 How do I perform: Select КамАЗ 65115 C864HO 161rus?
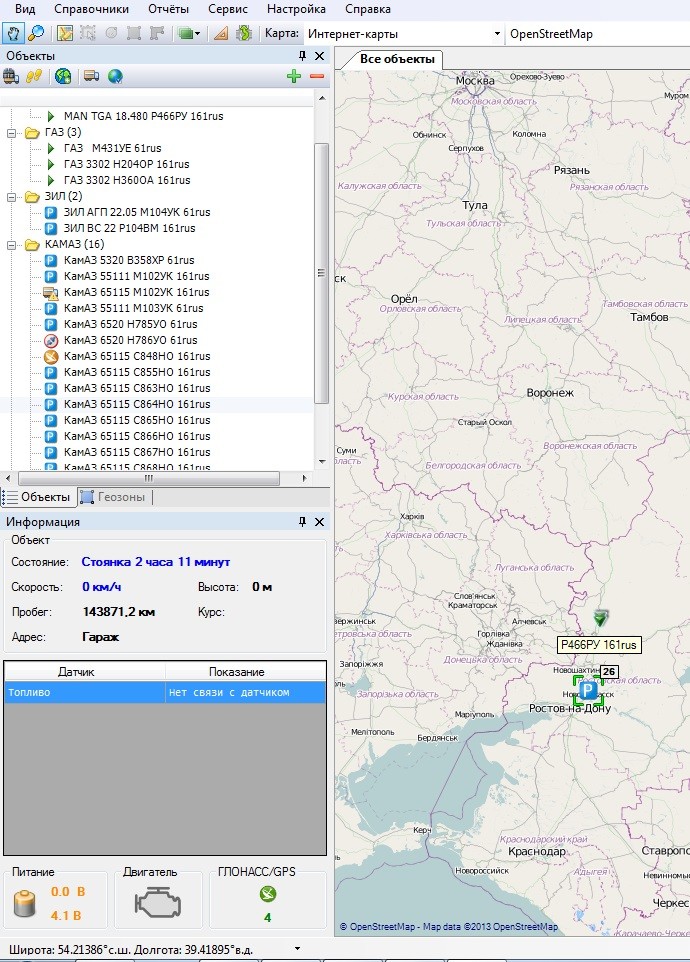[136, 404]
